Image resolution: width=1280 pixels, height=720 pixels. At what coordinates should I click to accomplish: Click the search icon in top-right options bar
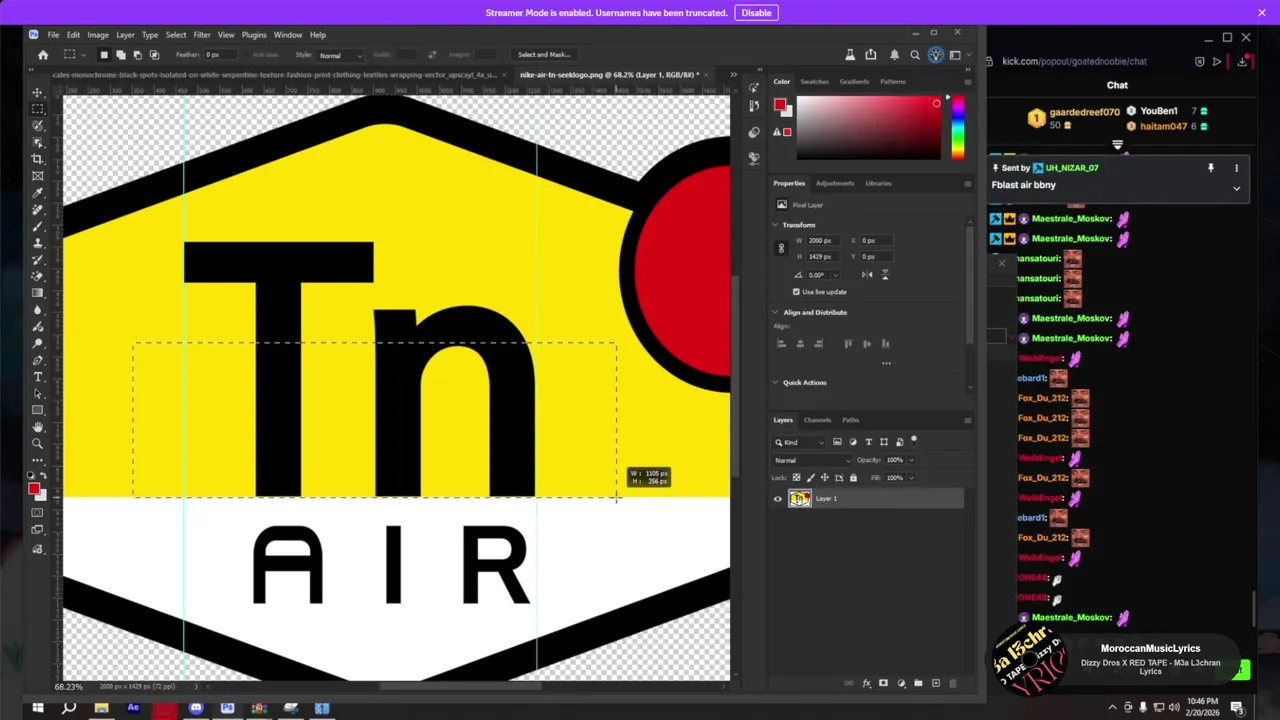coord(915,55)
